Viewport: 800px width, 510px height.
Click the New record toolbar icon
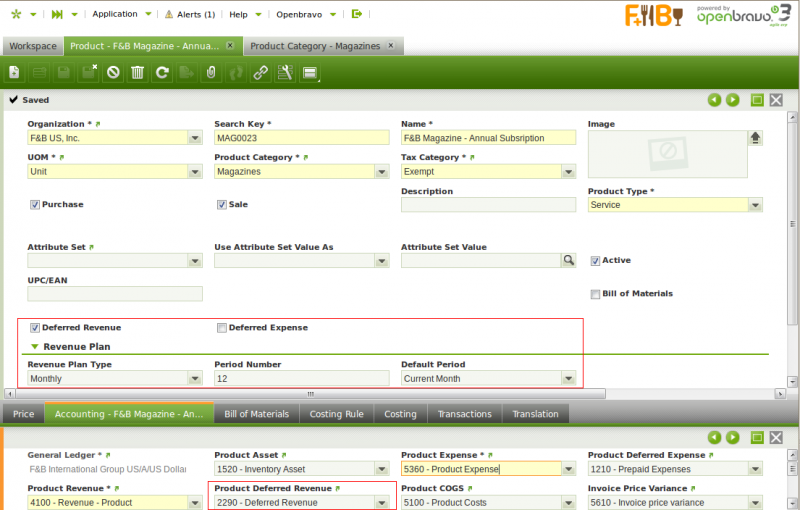(15, 72)
